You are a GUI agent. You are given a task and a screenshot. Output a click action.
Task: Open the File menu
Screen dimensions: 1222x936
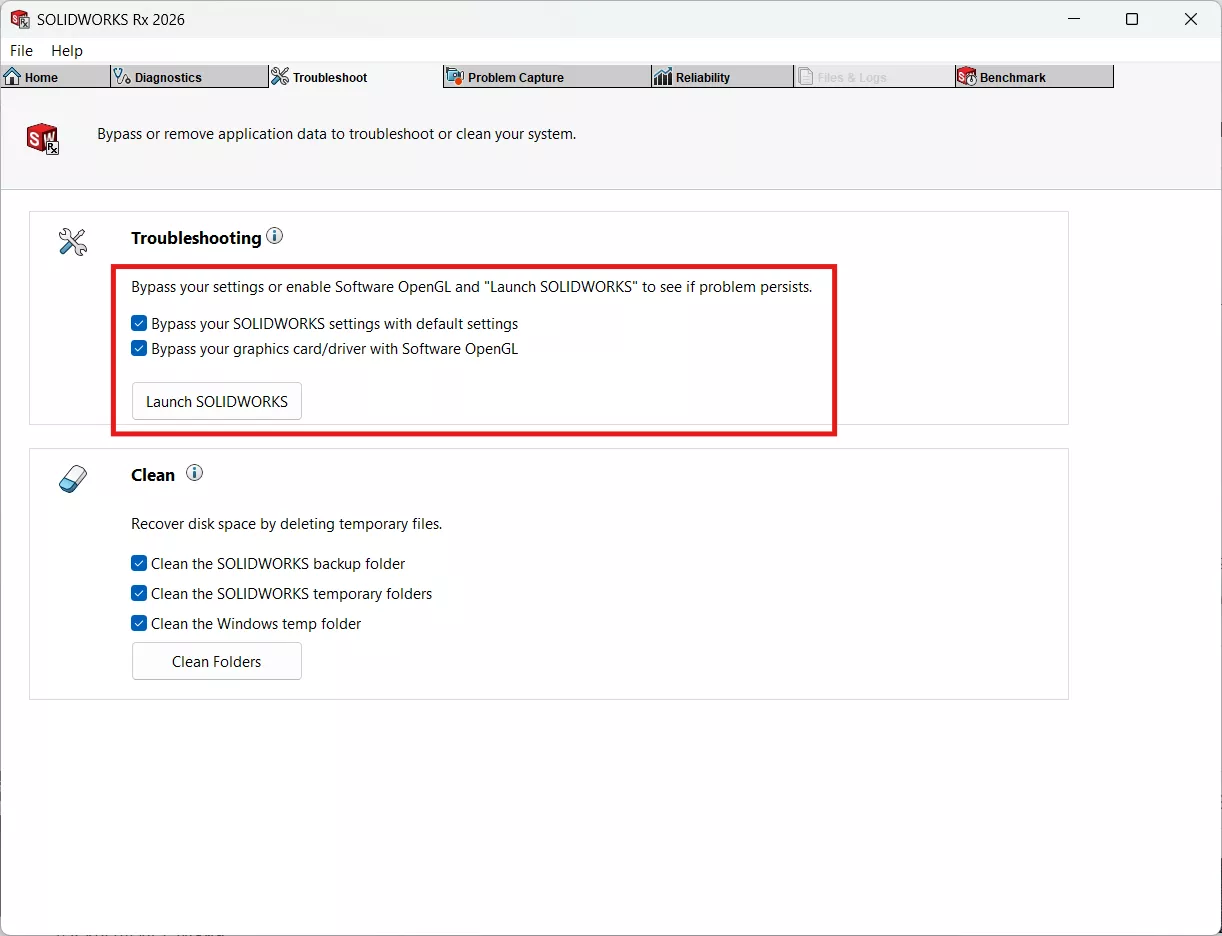[21, 50]
